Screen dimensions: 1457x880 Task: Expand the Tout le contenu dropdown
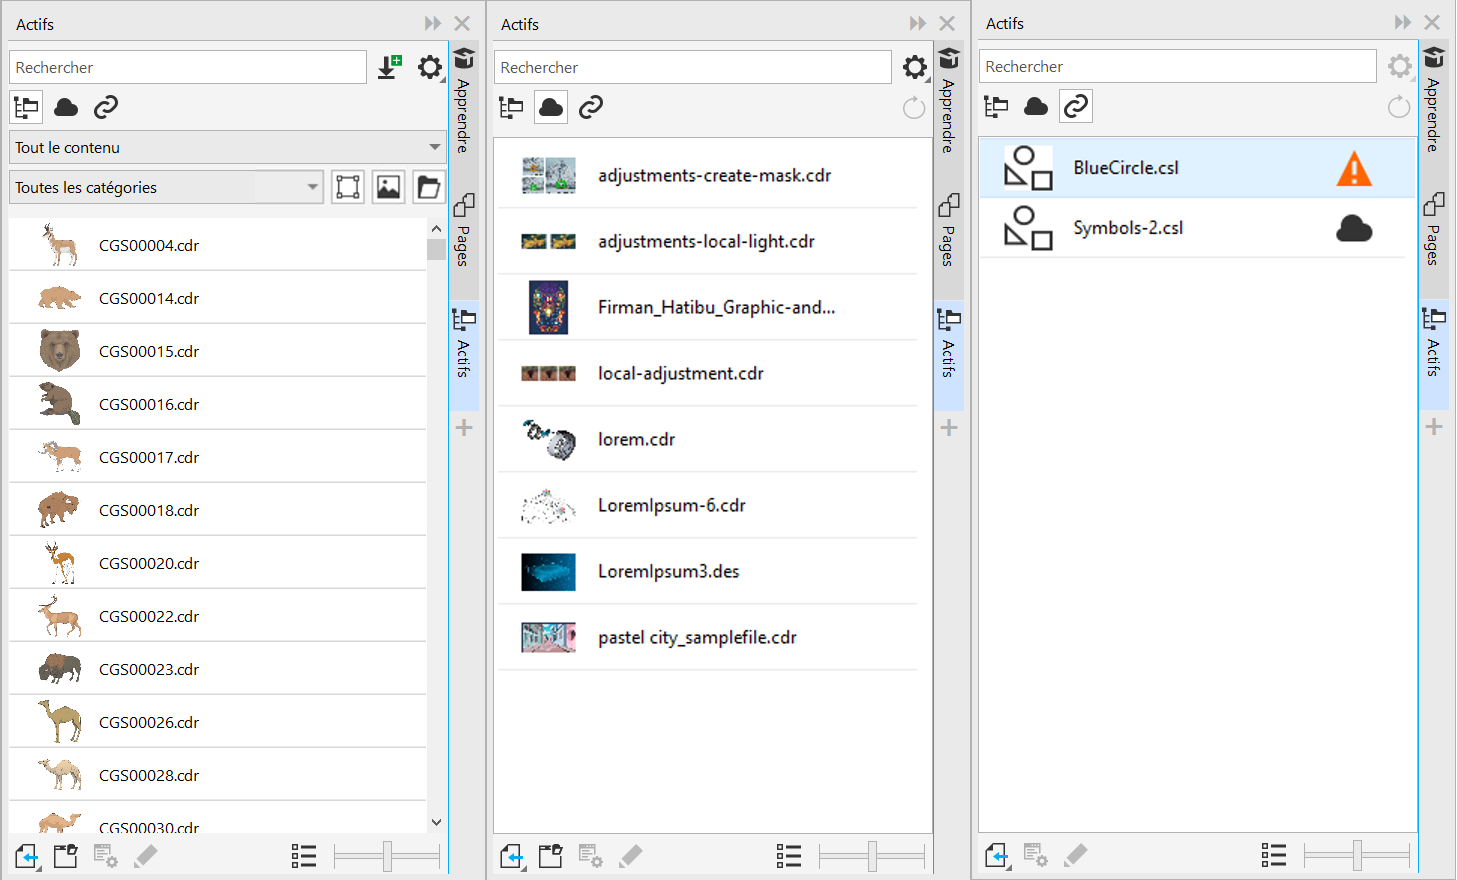point(434,147)
